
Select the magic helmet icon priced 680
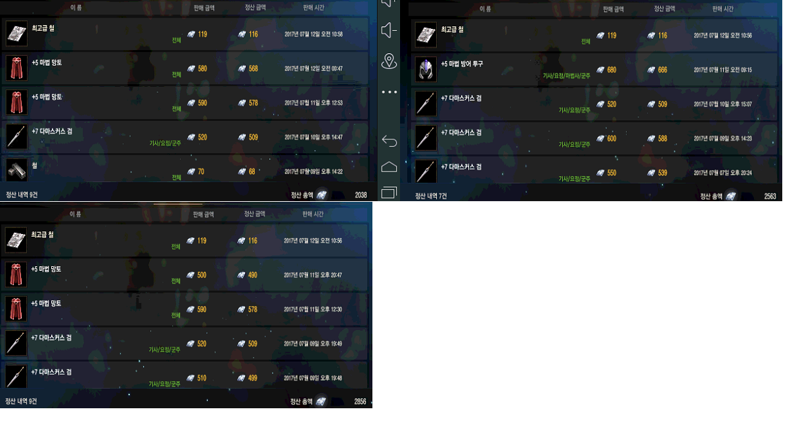click(x=426, y=69)
